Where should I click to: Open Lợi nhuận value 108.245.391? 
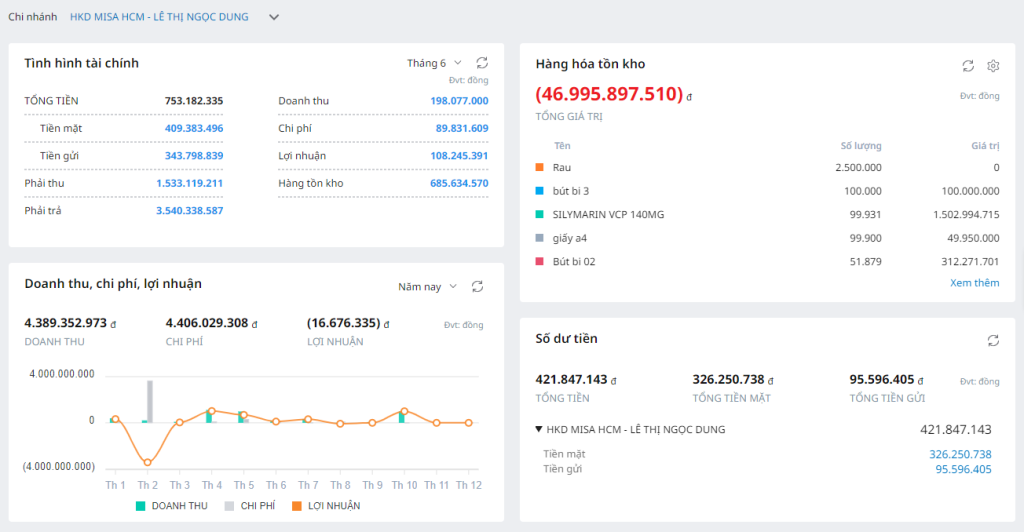(459, 156)
